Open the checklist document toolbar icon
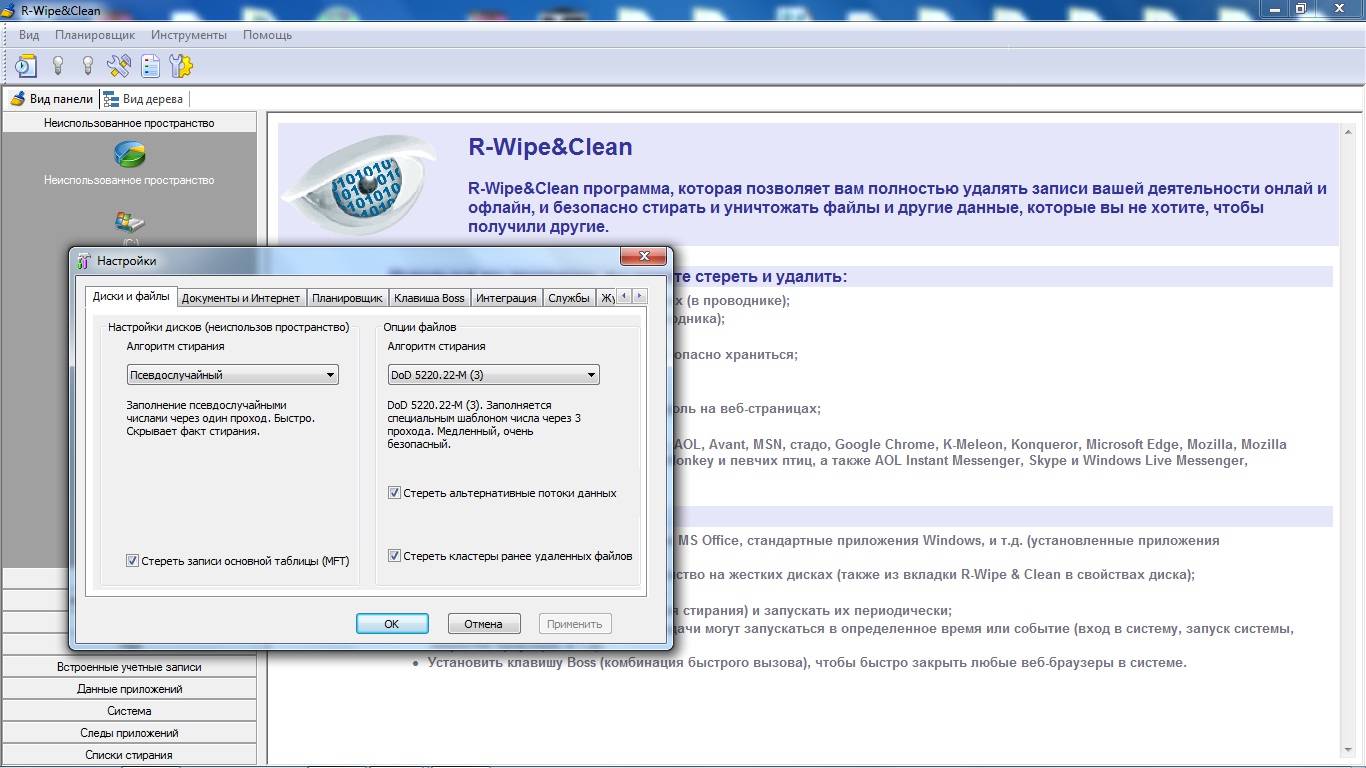This screenshot has height=768, width=1366. [150, 66]
